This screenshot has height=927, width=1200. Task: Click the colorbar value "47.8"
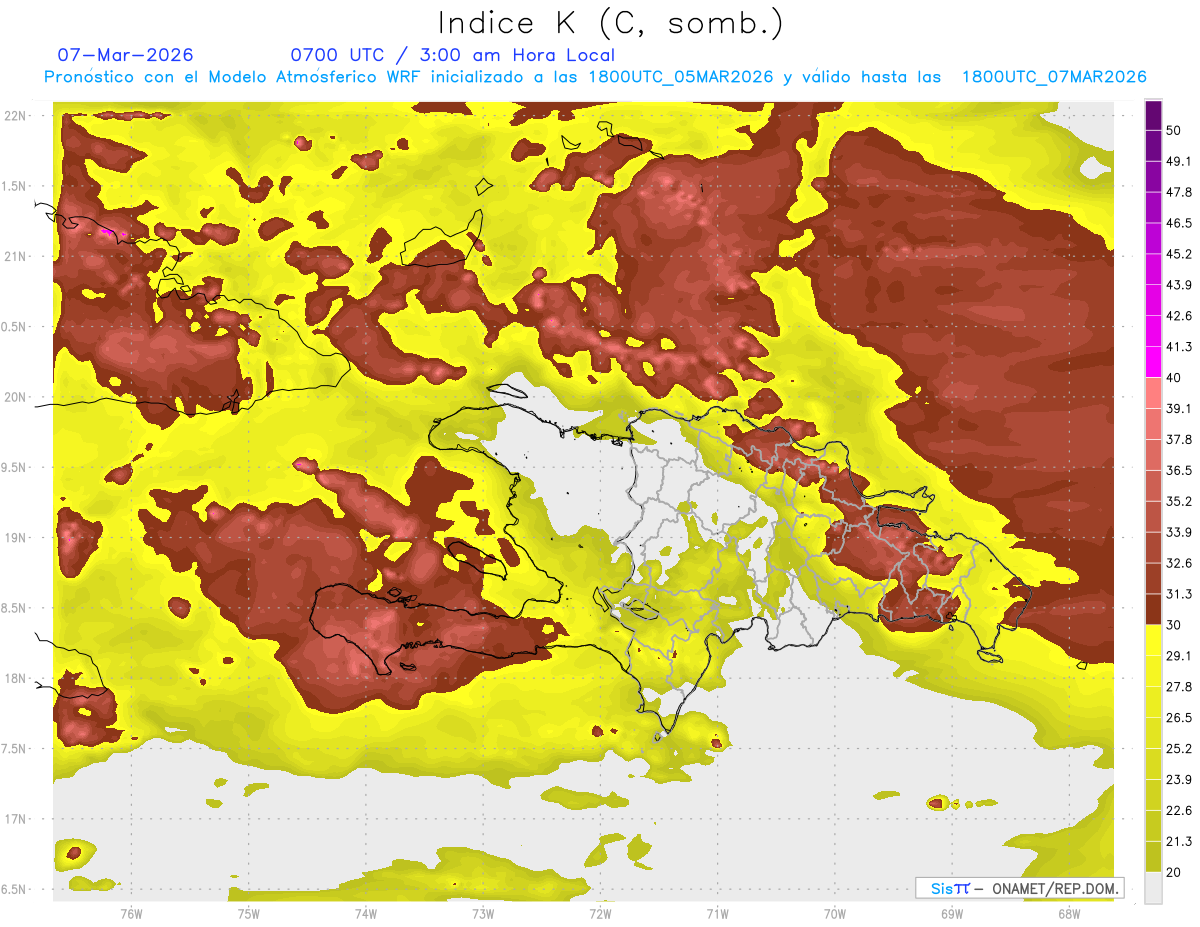[x=1178, y=192]
